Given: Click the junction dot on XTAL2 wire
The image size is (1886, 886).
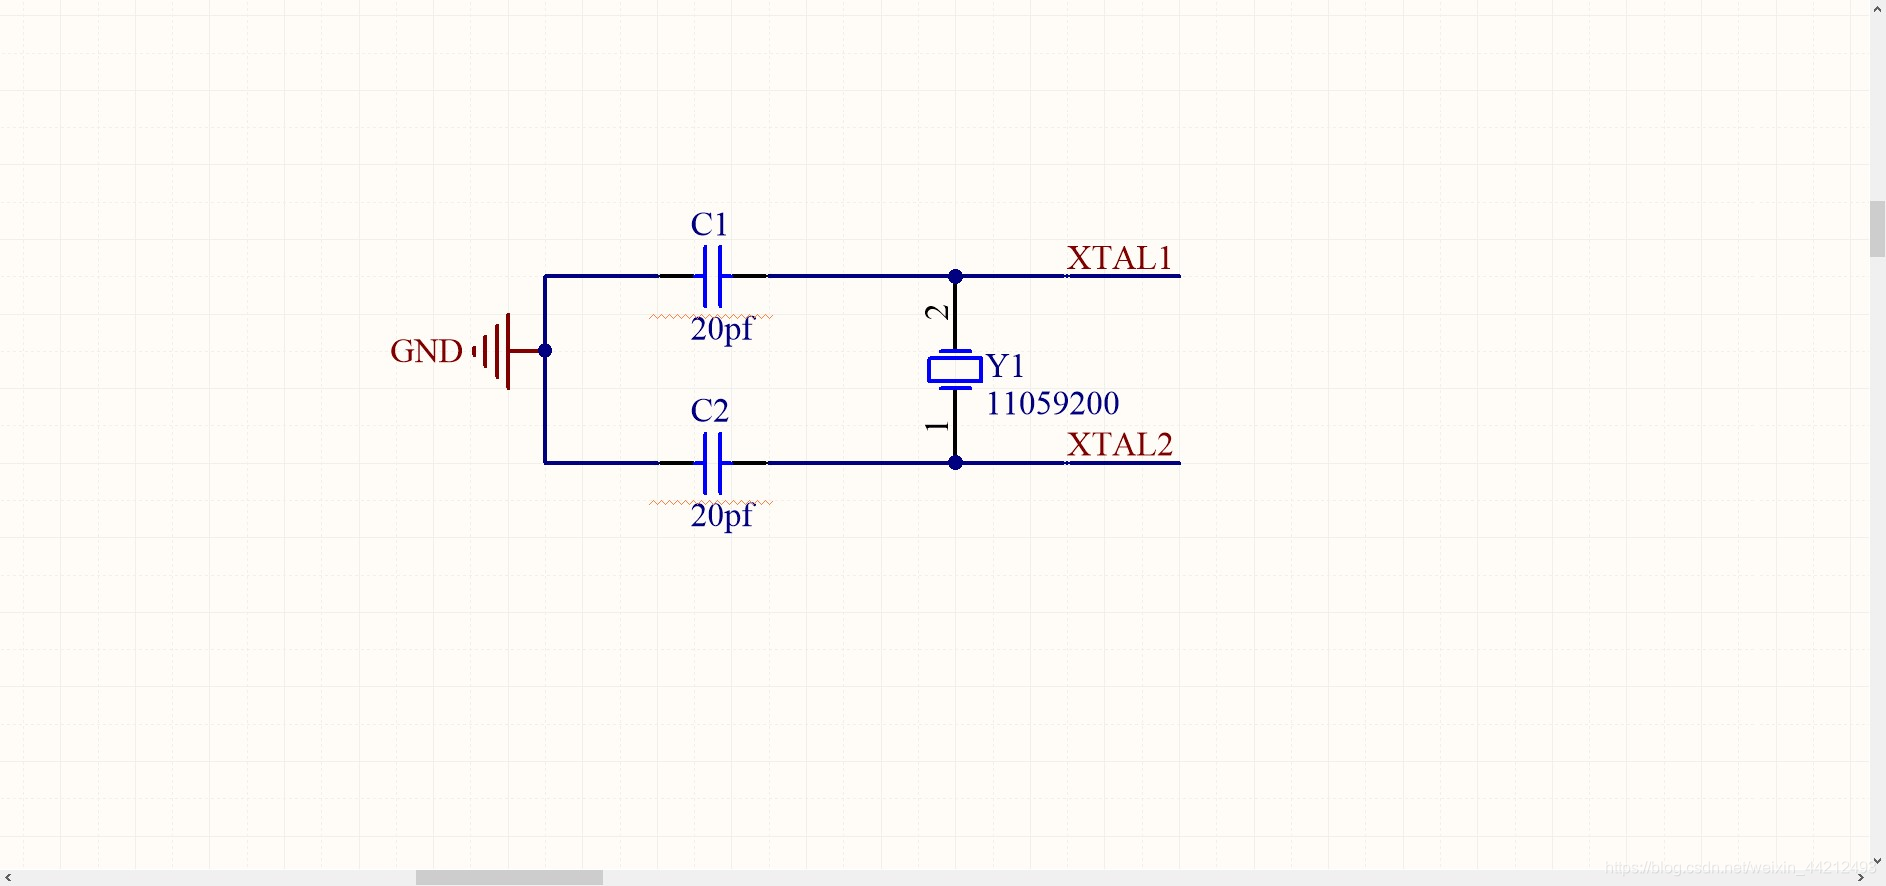Looking at the screenshot, I should [x=955, y=463].
